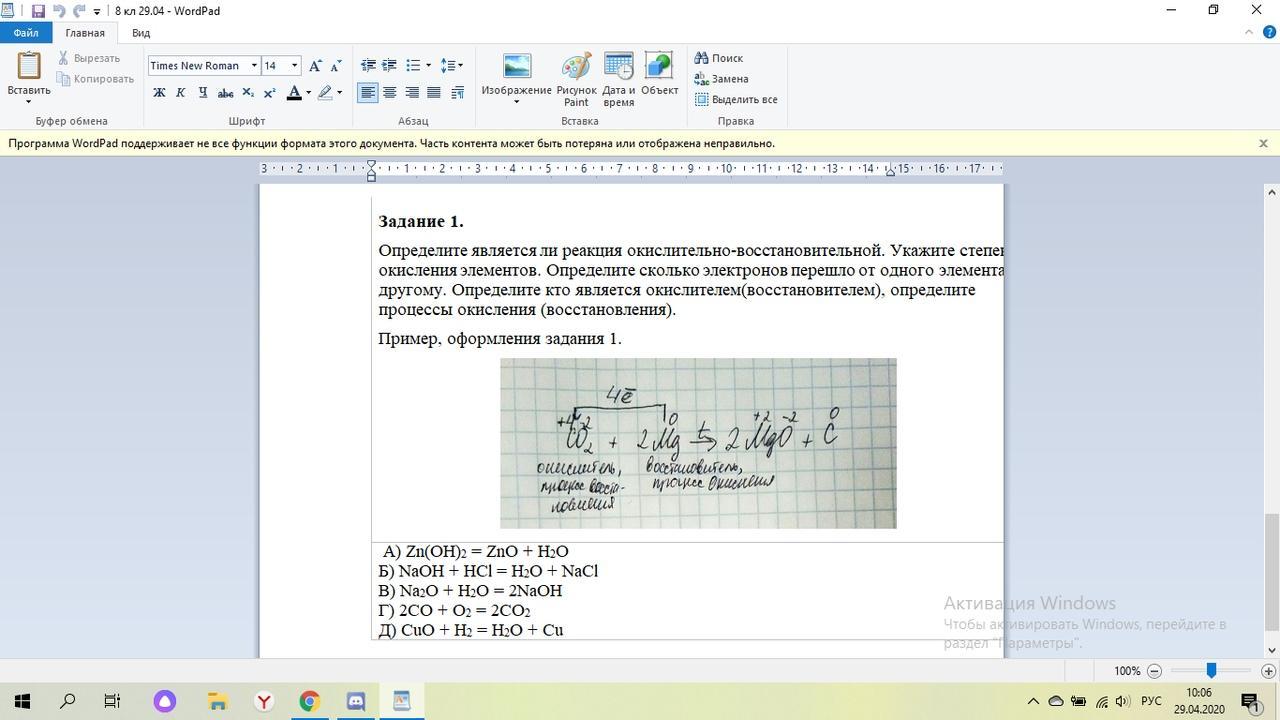Screen dimensions: 1280x720
Task: Click the Paint drawing (Рисунок Paint) icon
Action: 576,68
